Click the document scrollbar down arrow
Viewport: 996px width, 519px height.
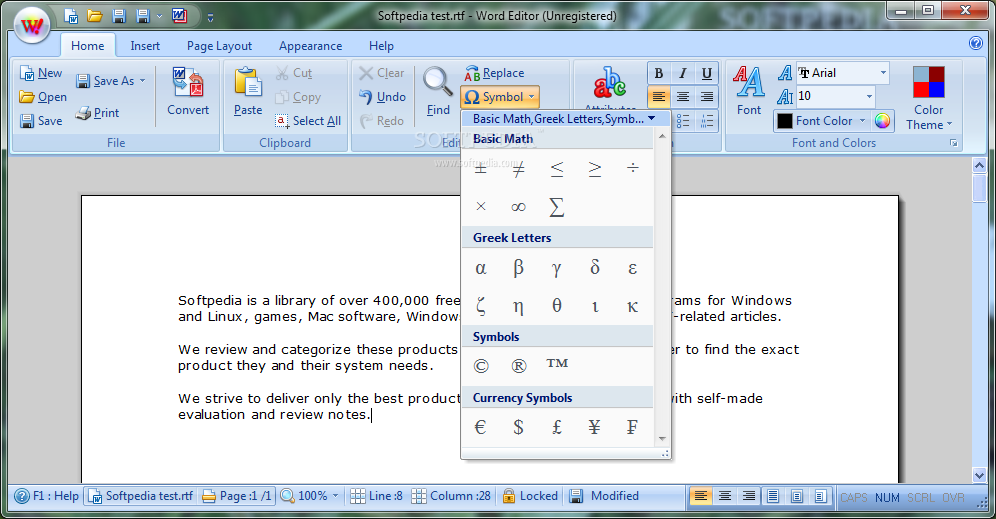(x=979, y=475)
